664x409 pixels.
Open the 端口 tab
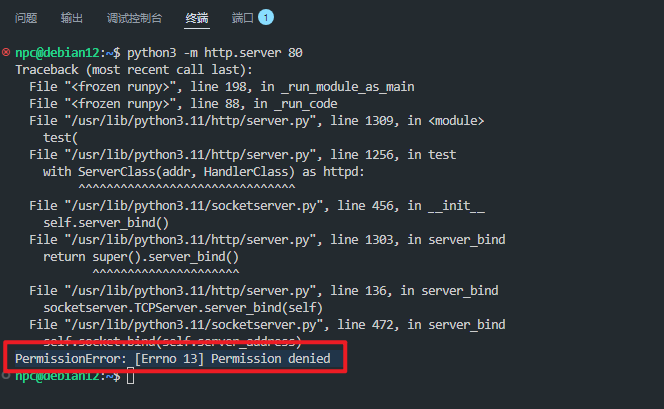click(243, 18)
